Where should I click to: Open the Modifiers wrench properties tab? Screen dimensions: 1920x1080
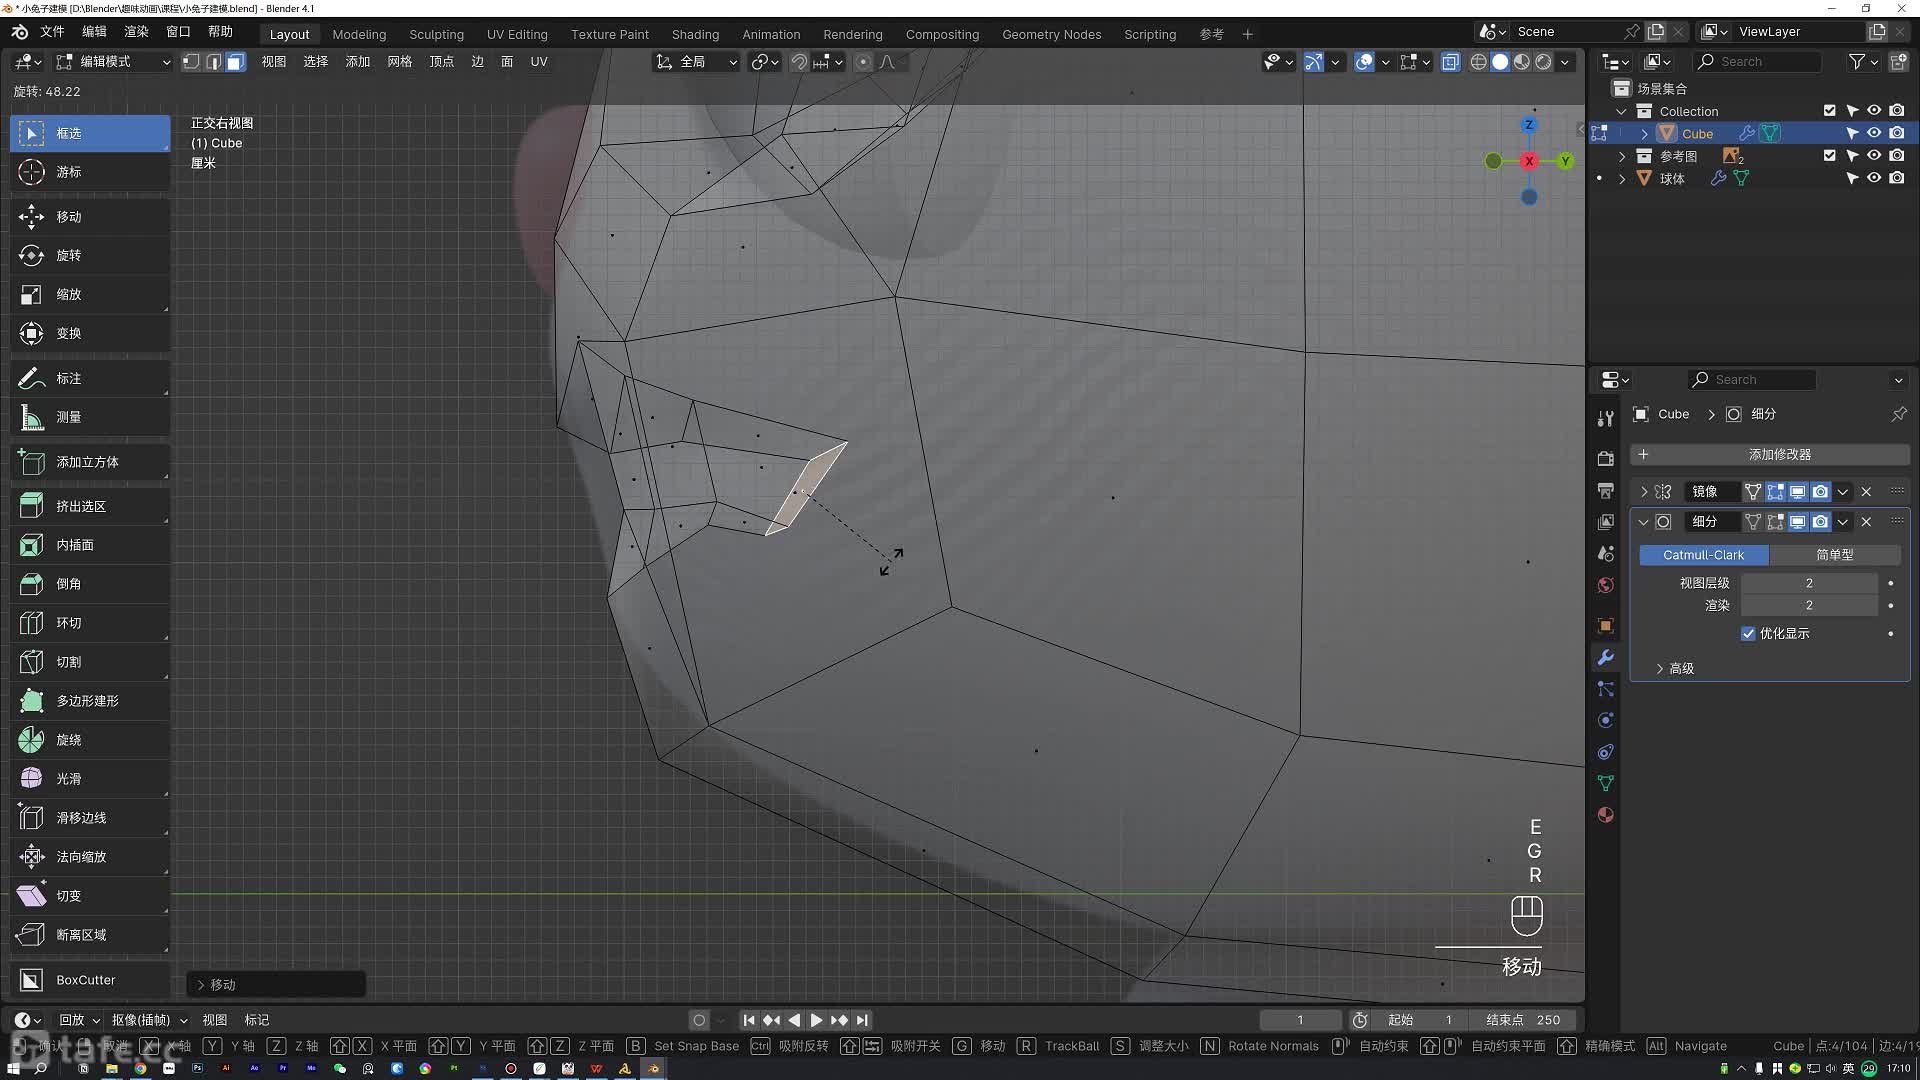pos(1605,658)
